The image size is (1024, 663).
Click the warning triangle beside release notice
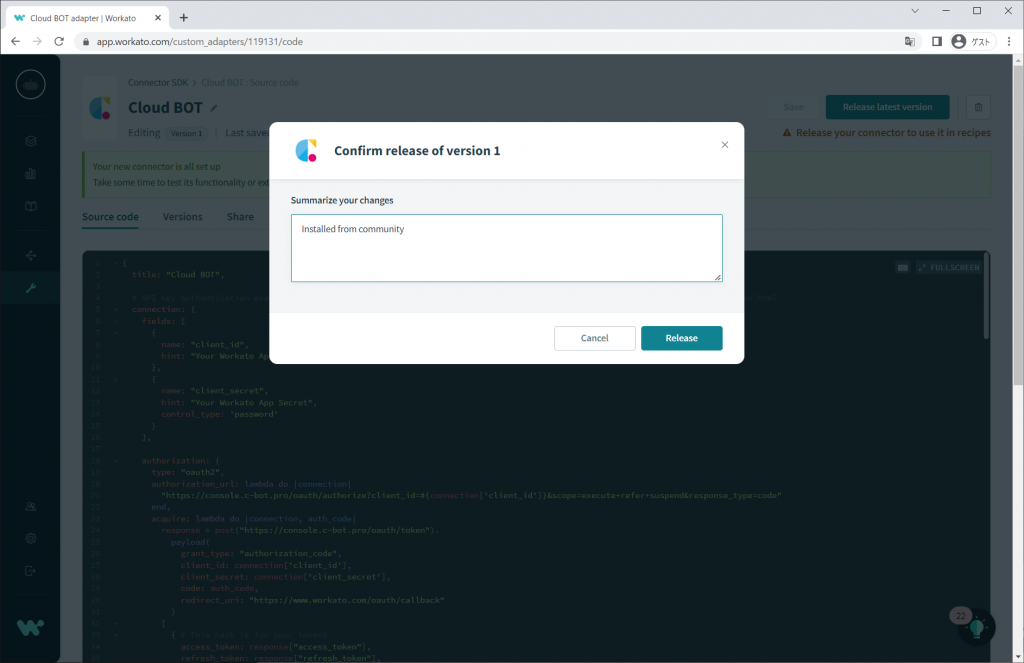point(787,133)
